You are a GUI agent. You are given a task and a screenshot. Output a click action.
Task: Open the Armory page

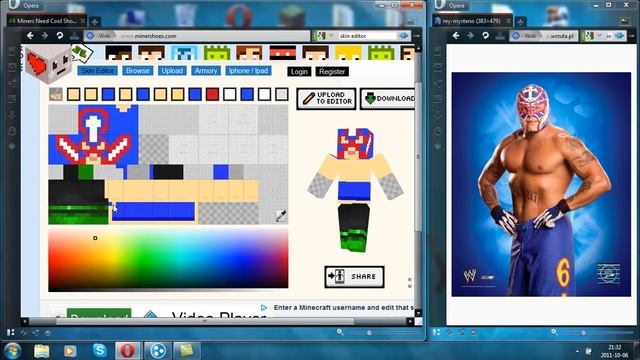click(x=205, y=71)
